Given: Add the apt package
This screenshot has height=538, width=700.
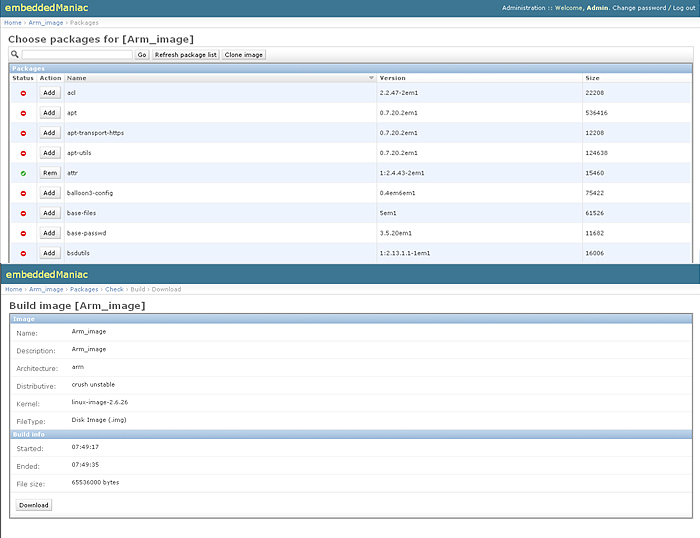Looking at the screenshot, I should click(x=50, y=113).
